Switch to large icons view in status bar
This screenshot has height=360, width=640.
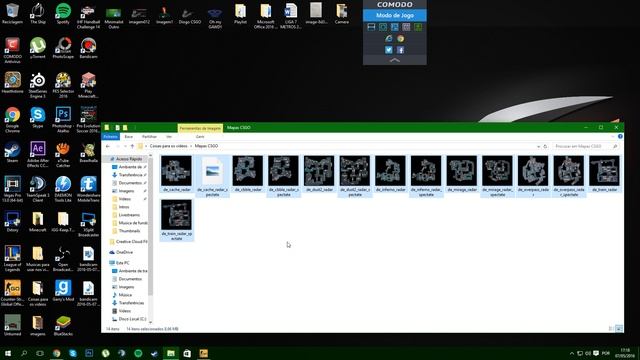pyautogui.click(x=619, y=329)
